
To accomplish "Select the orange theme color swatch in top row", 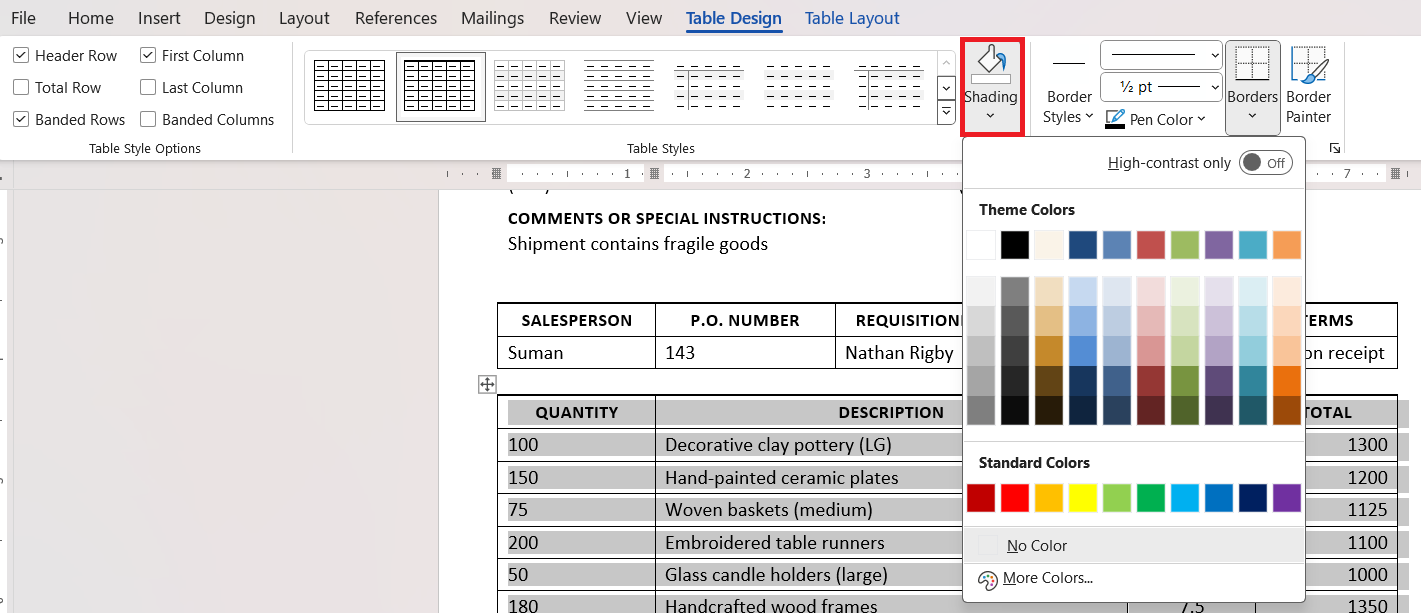I will click(1287, 245).
